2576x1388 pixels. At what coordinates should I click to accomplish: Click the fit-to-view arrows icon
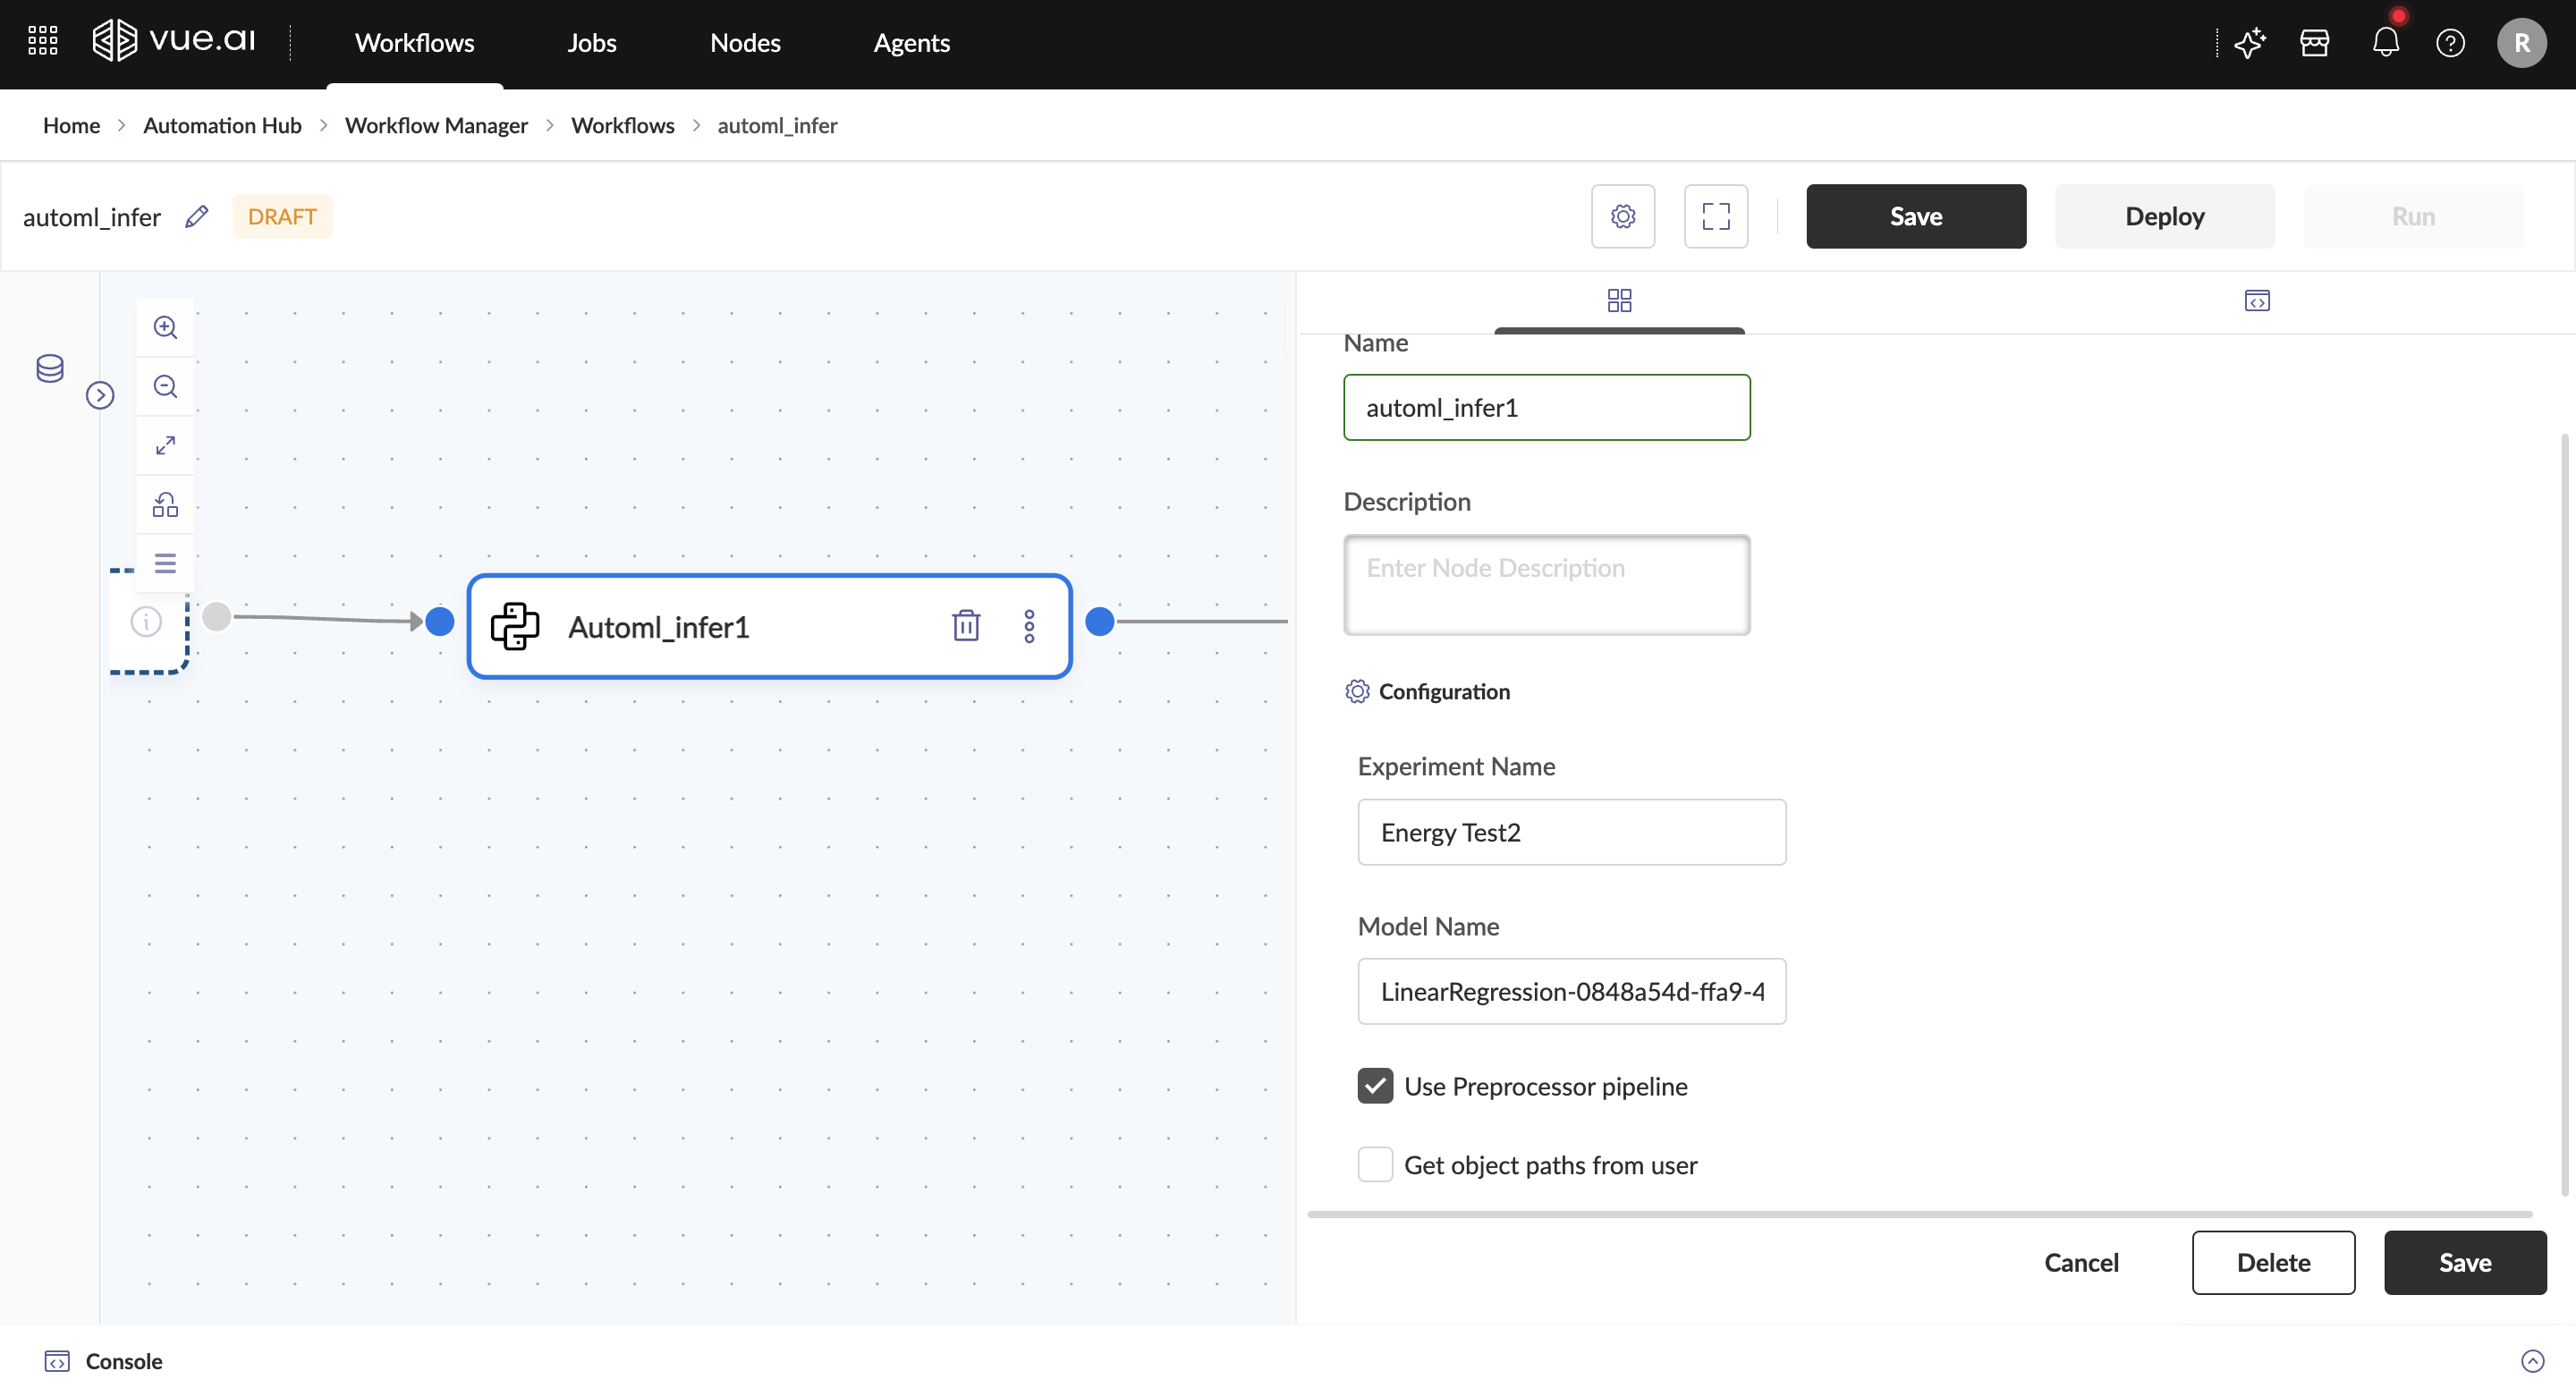click(165, 445)
